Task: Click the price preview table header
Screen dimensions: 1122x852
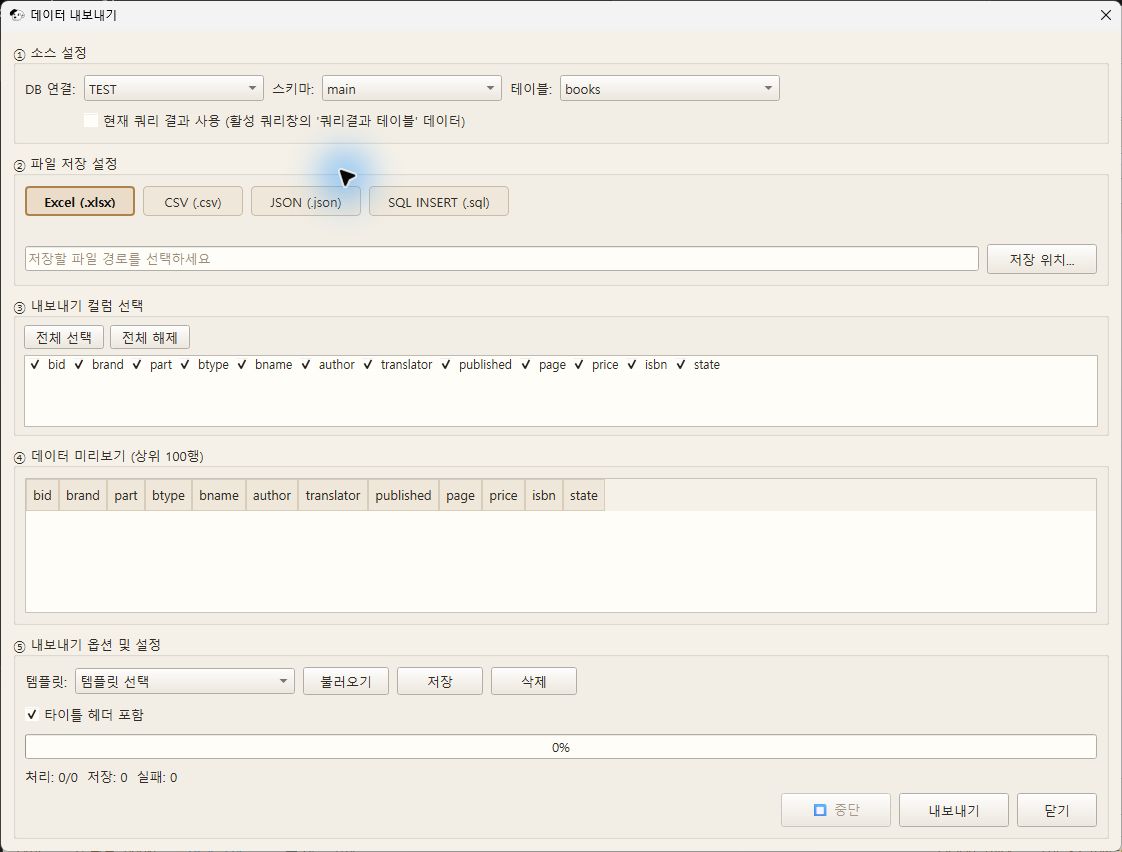Action: tap(503, 495)
